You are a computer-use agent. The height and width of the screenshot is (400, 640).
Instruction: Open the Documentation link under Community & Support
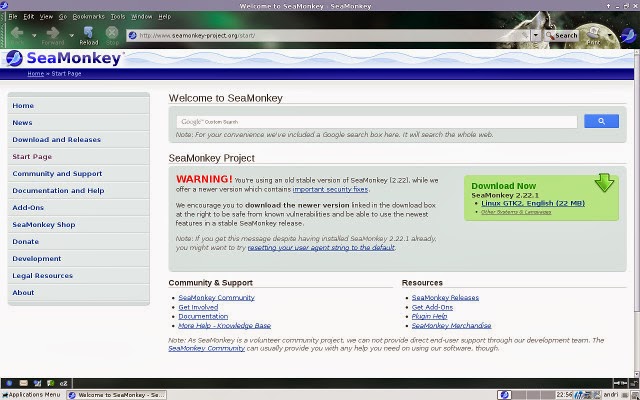coord(203,317)
